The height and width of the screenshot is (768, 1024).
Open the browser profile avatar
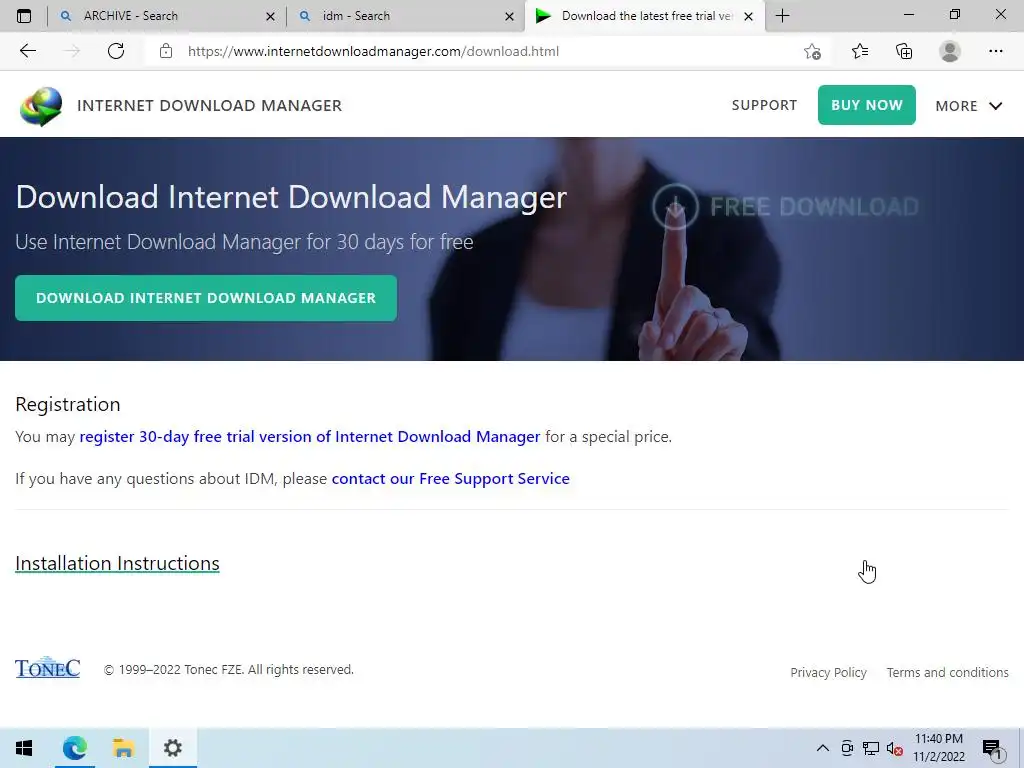950,51
